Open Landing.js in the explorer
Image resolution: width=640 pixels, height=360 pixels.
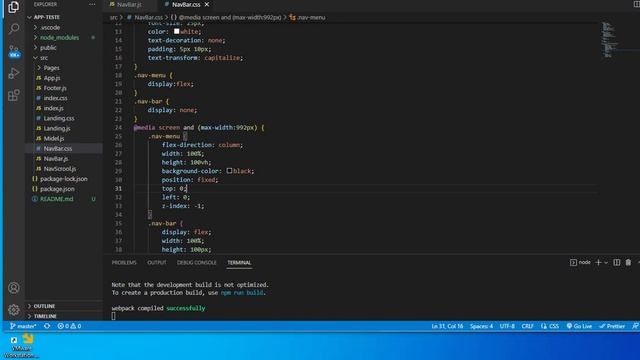pos(57,128)
